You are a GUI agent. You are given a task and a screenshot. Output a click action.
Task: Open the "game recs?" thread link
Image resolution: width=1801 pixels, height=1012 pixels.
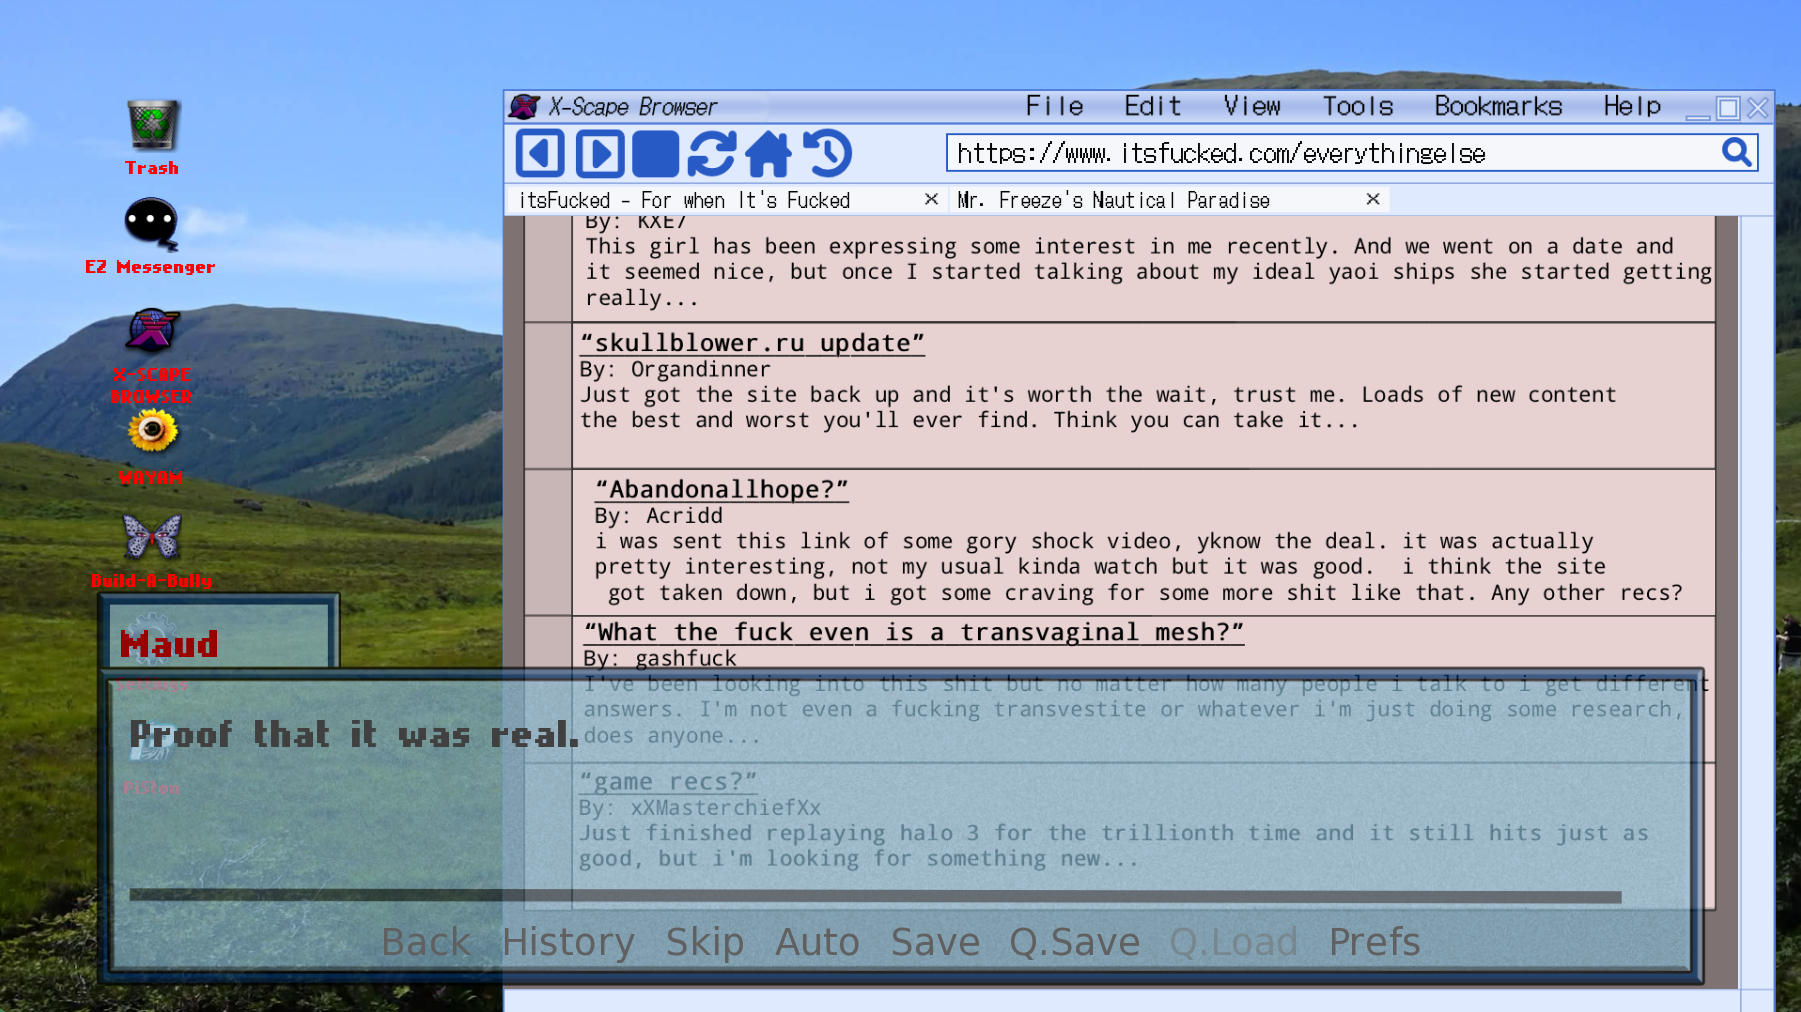click(668, 781)
